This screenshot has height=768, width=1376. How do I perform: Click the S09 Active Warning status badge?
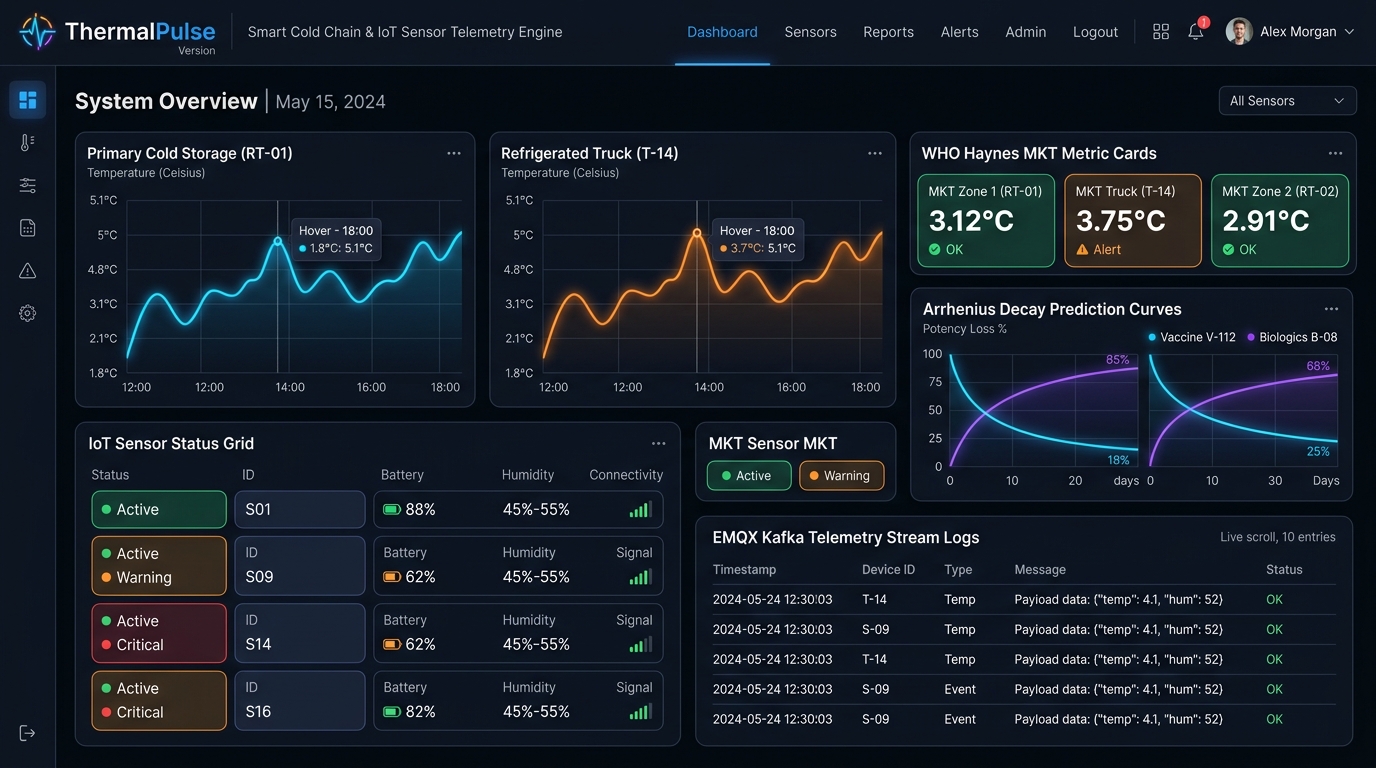click(159, 565)
